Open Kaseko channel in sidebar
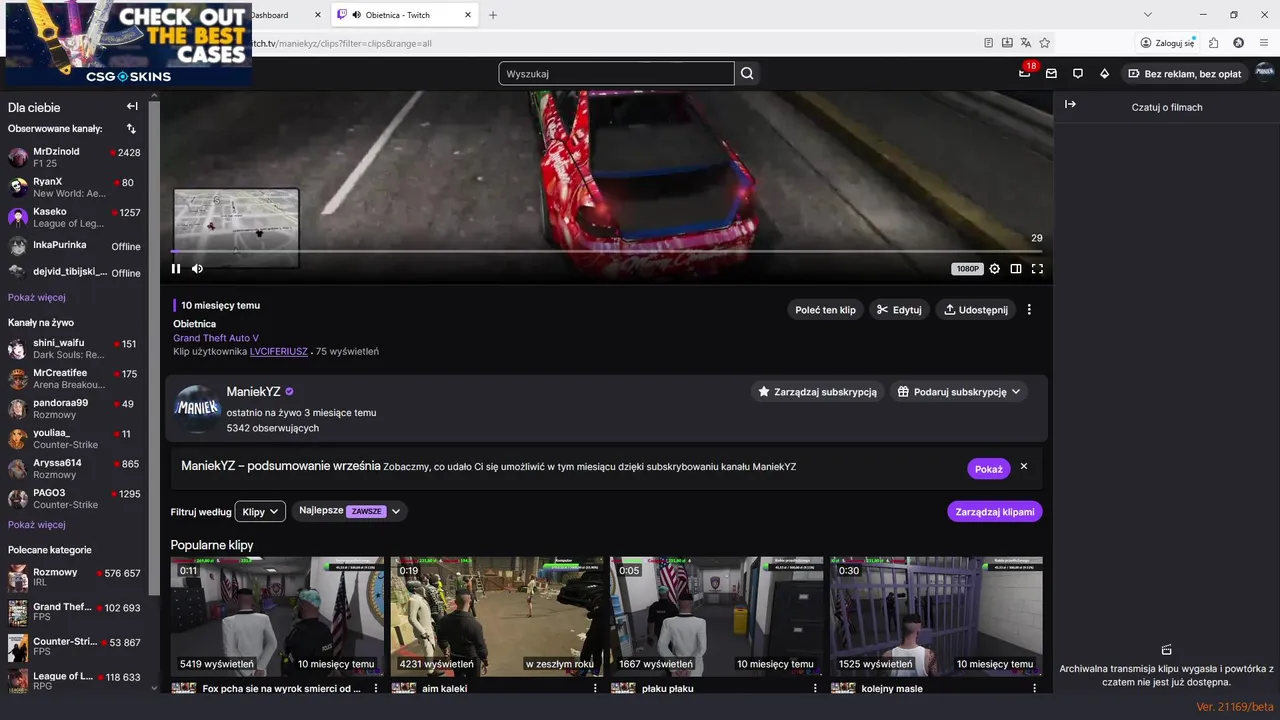Image resolution: width=1280 pixels, height=720 pixels. (74, 217)
